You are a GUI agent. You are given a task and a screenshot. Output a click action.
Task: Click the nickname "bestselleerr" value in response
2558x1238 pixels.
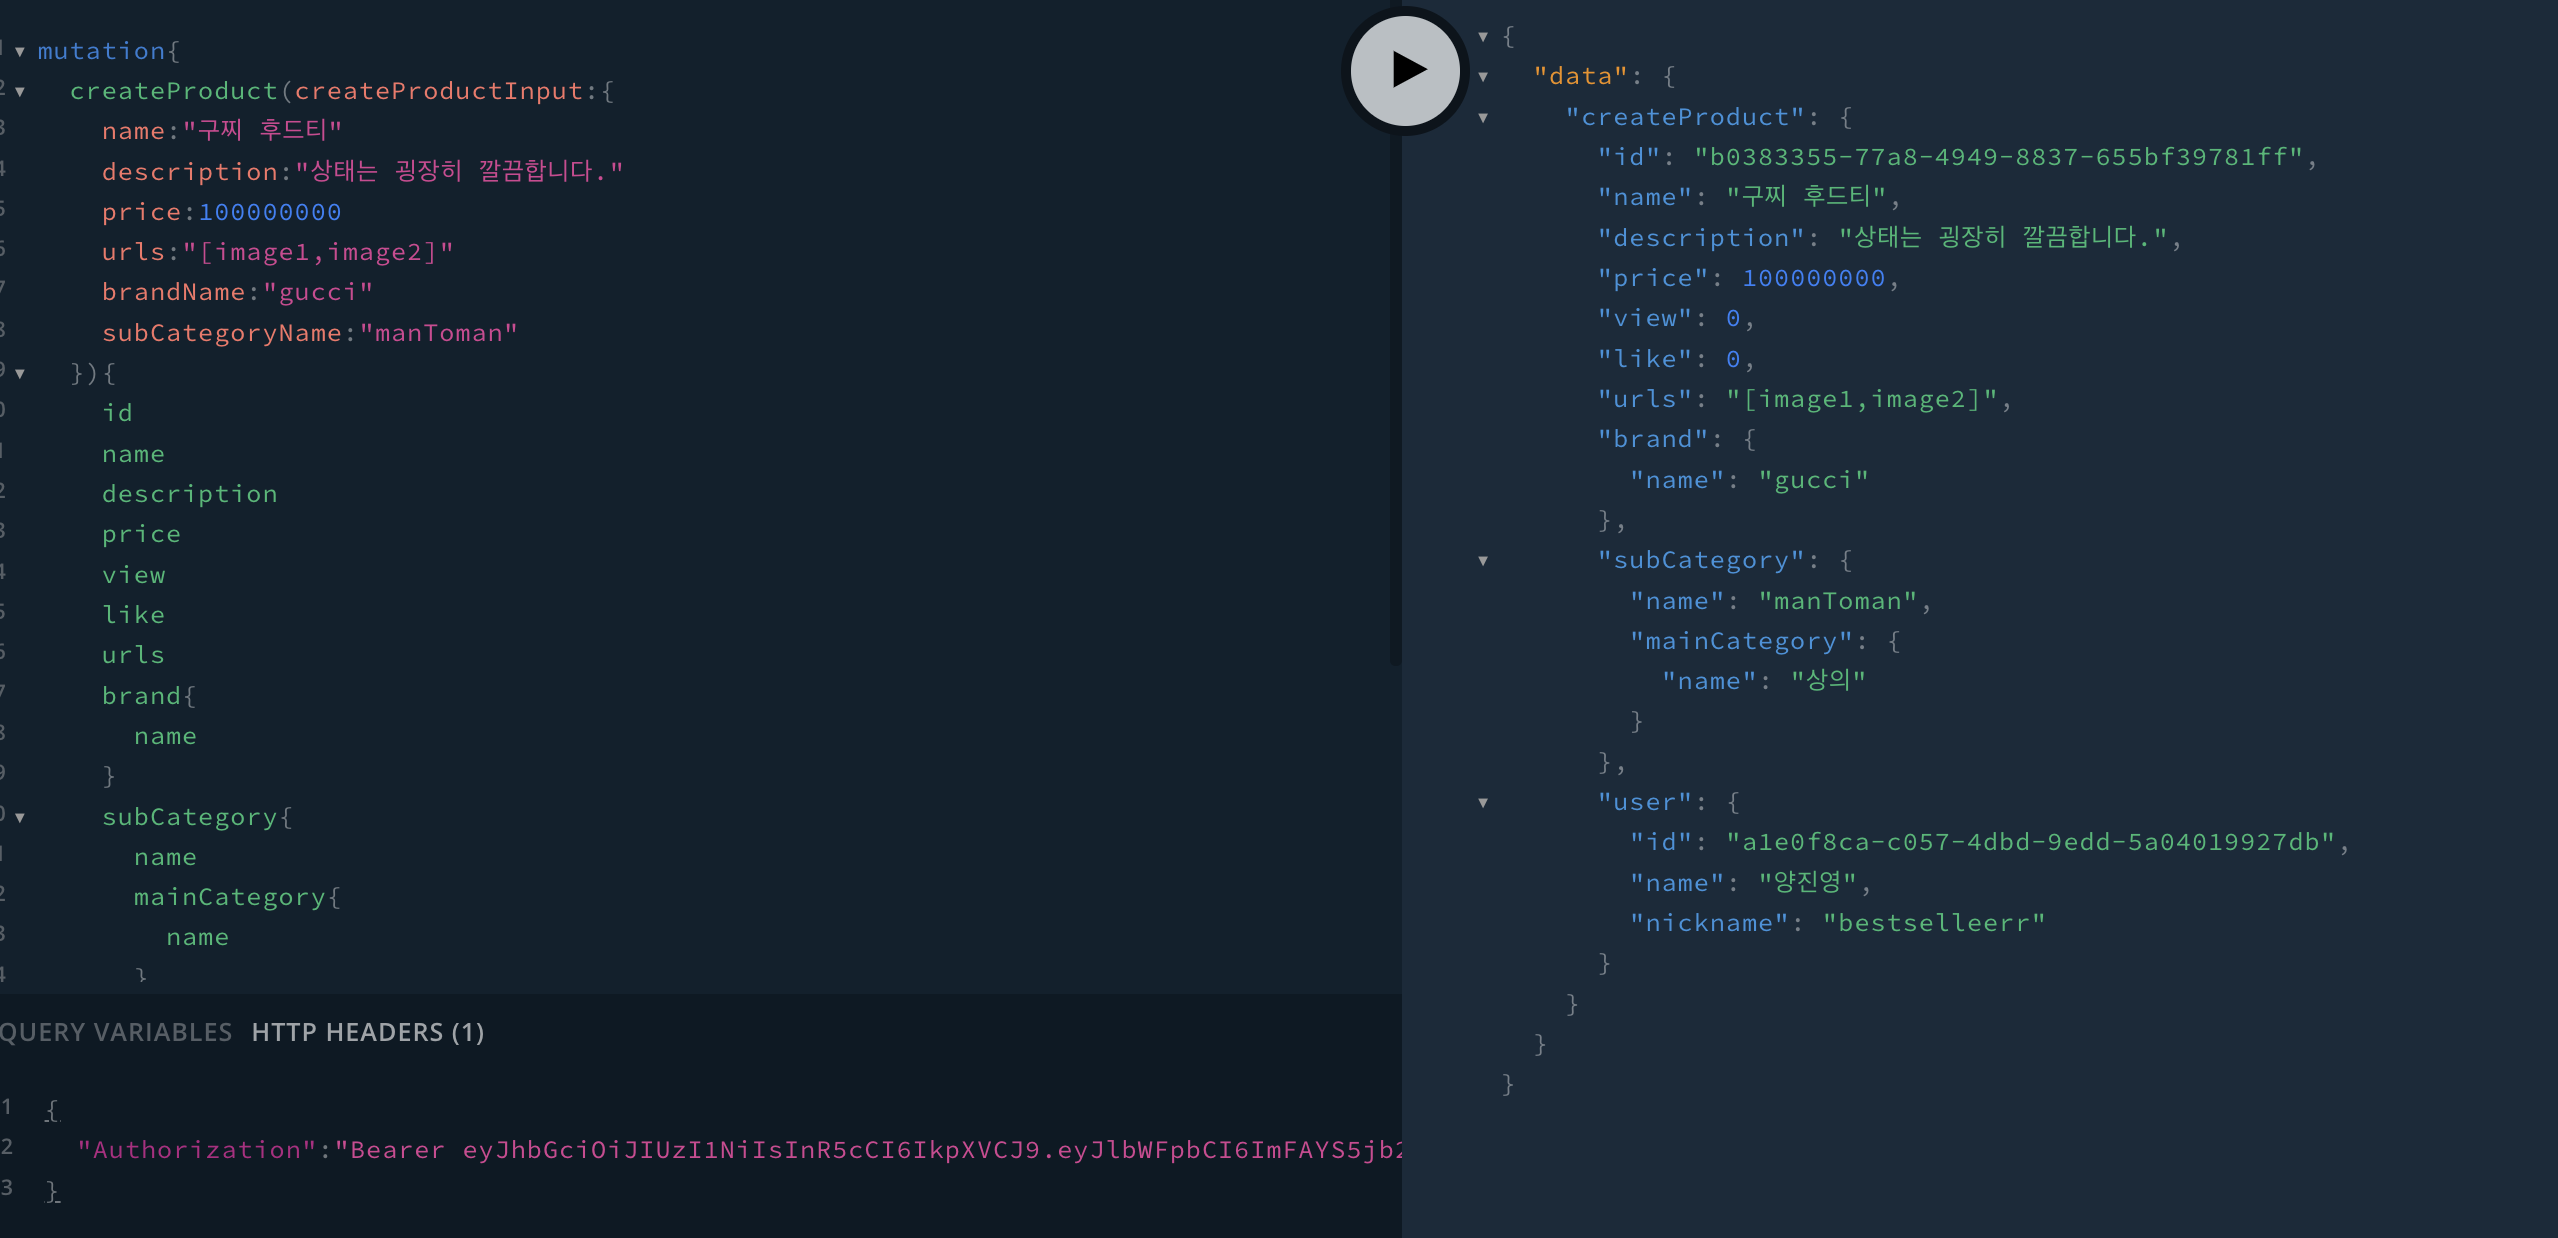[1933, 923]
